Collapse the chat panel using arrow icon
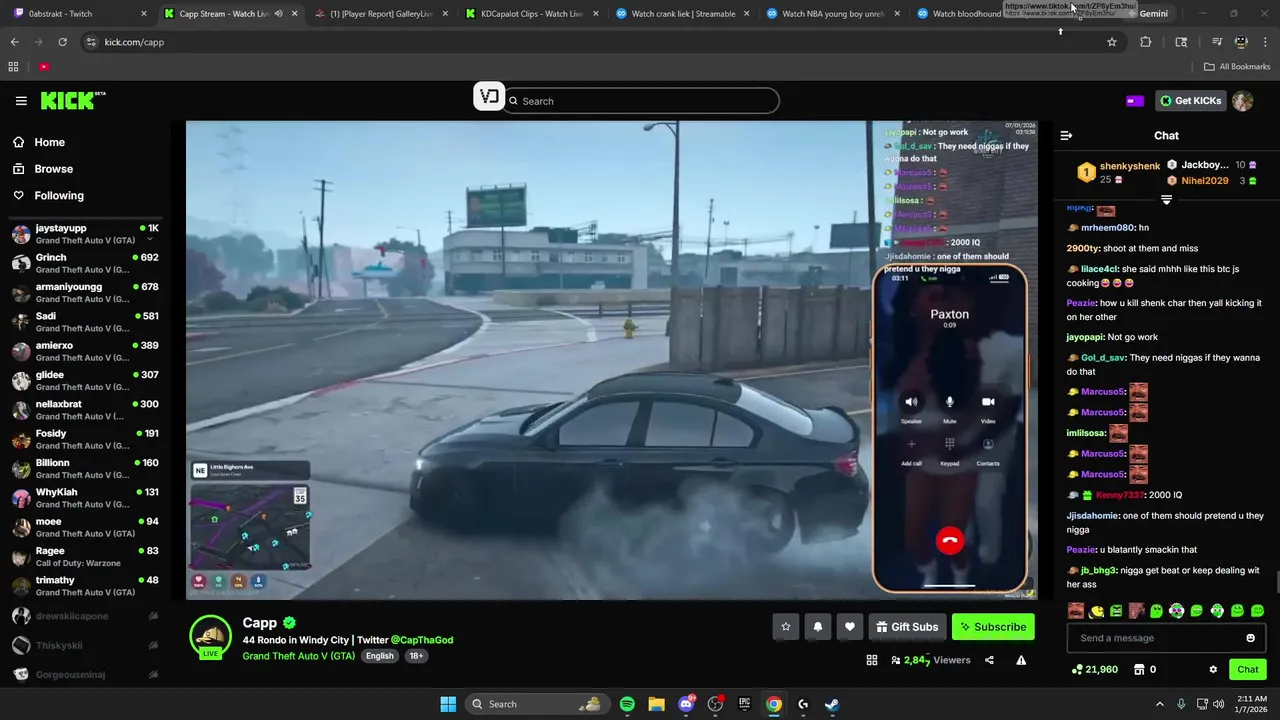The height and width of the screenshot is (720, 1280). coord(1066,135)
